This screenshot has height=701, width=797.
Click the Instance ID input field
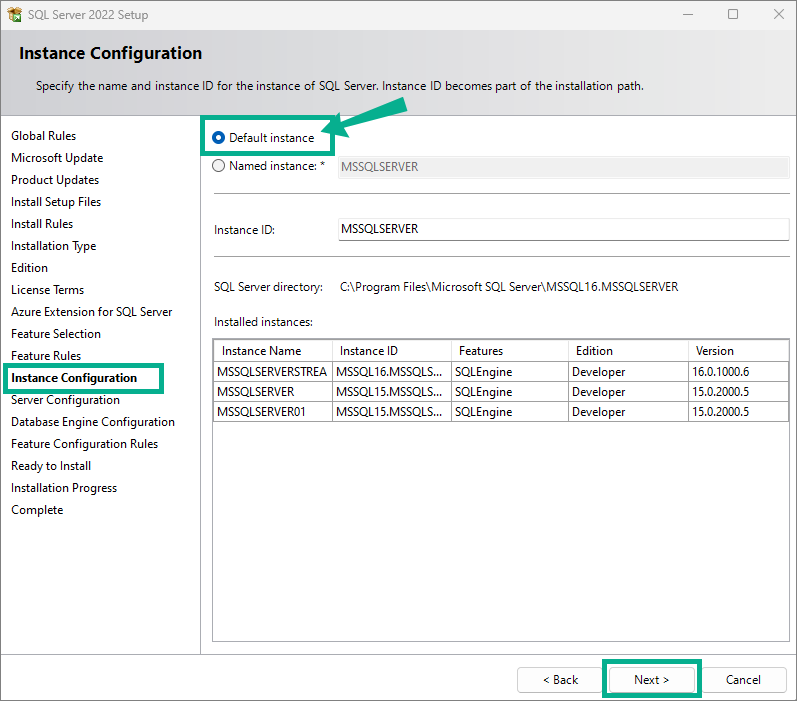tap(563, 229)
